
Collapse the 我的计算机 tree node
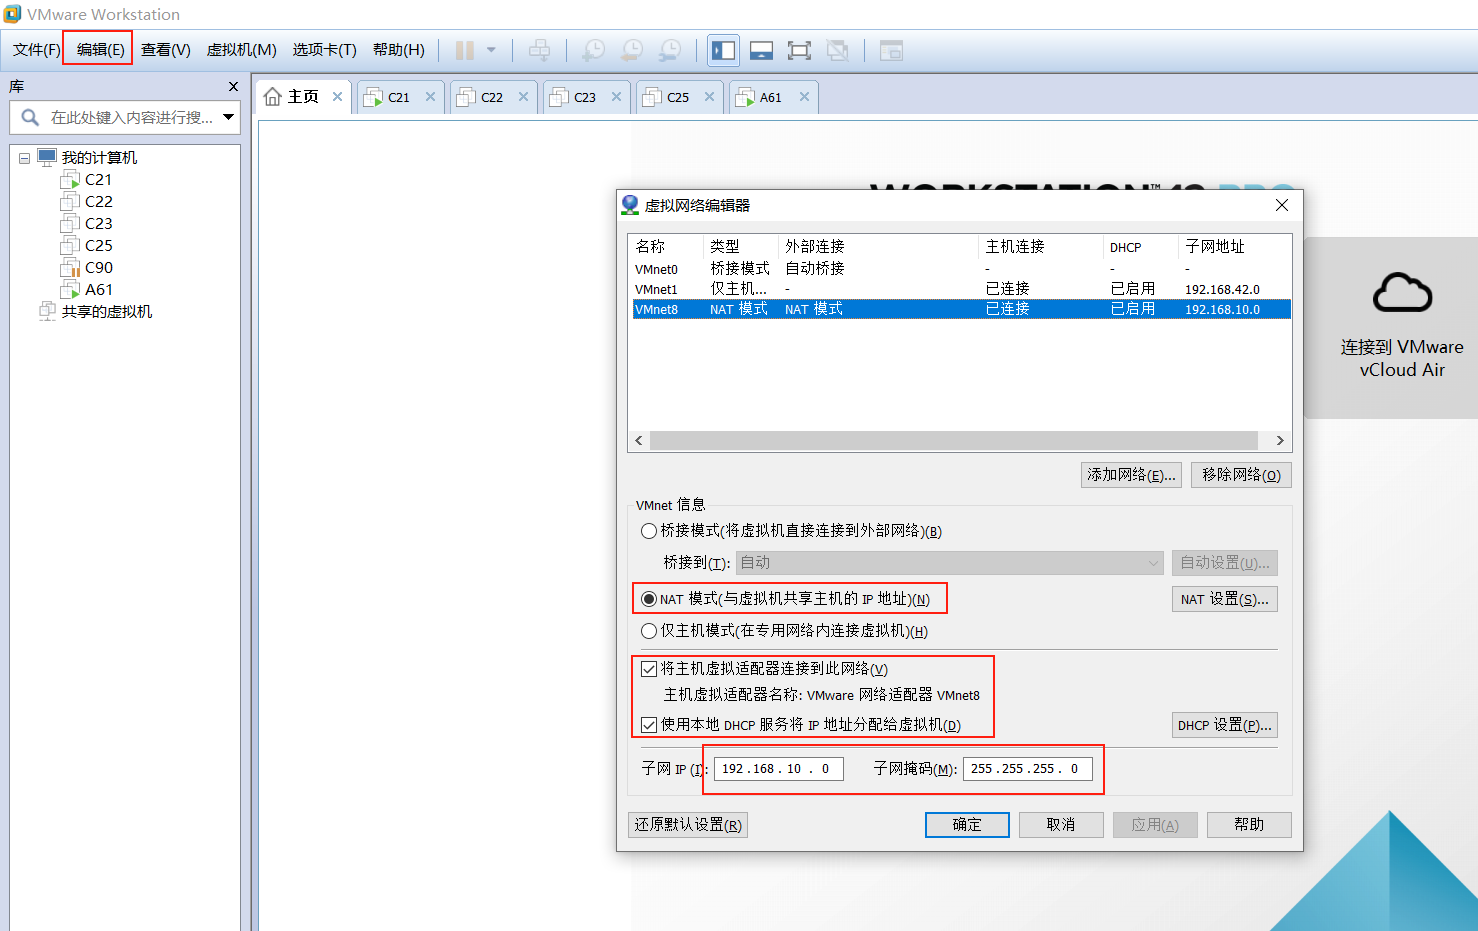point(24,158)
